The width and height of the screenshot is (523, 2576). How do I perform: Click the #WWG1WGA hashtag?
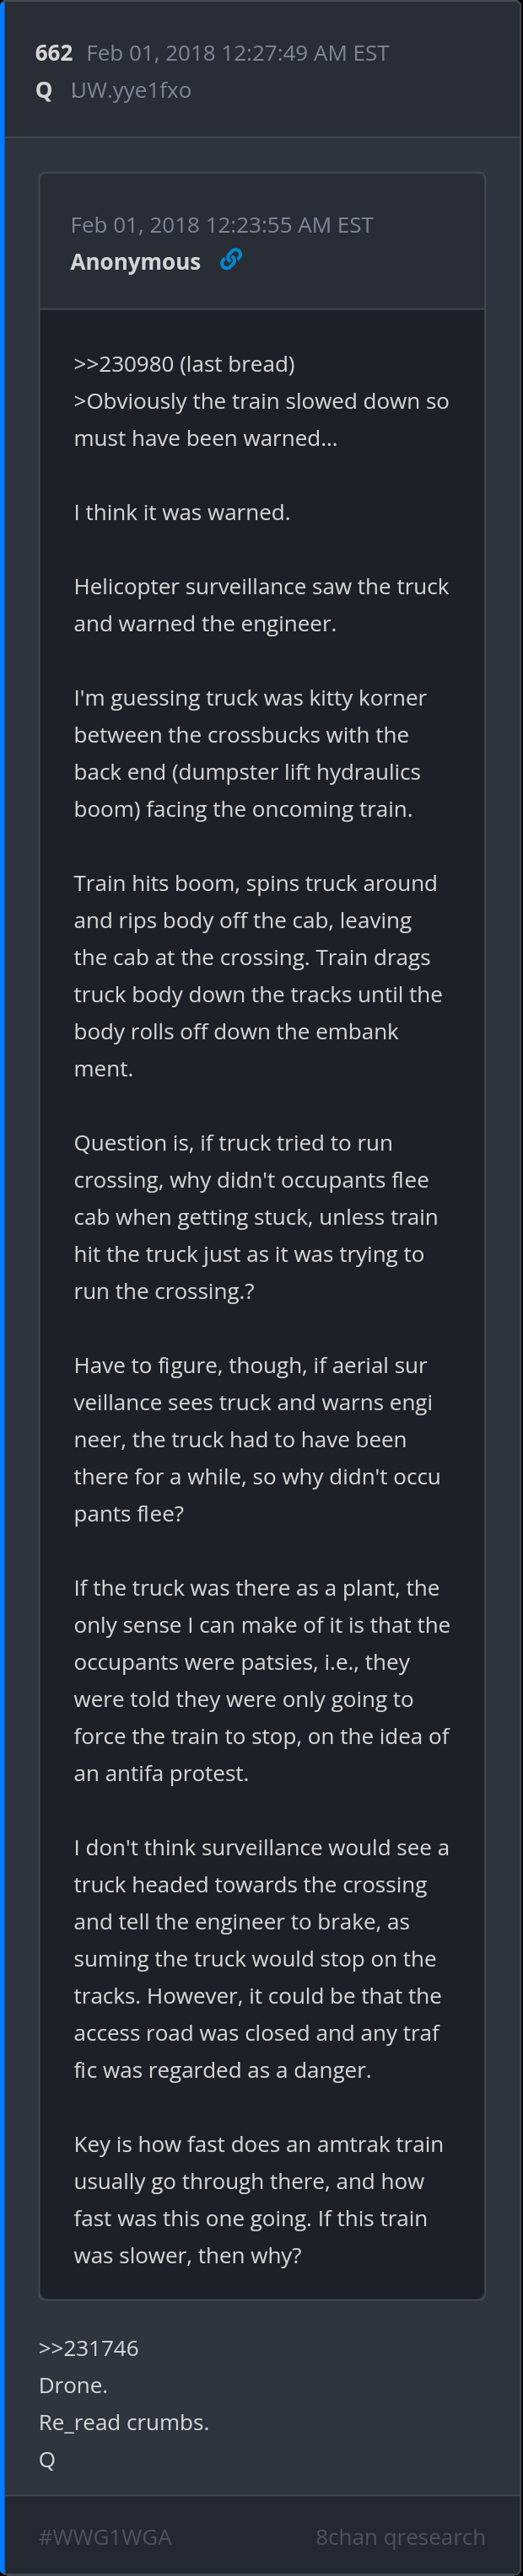(x=105, y=2537)
